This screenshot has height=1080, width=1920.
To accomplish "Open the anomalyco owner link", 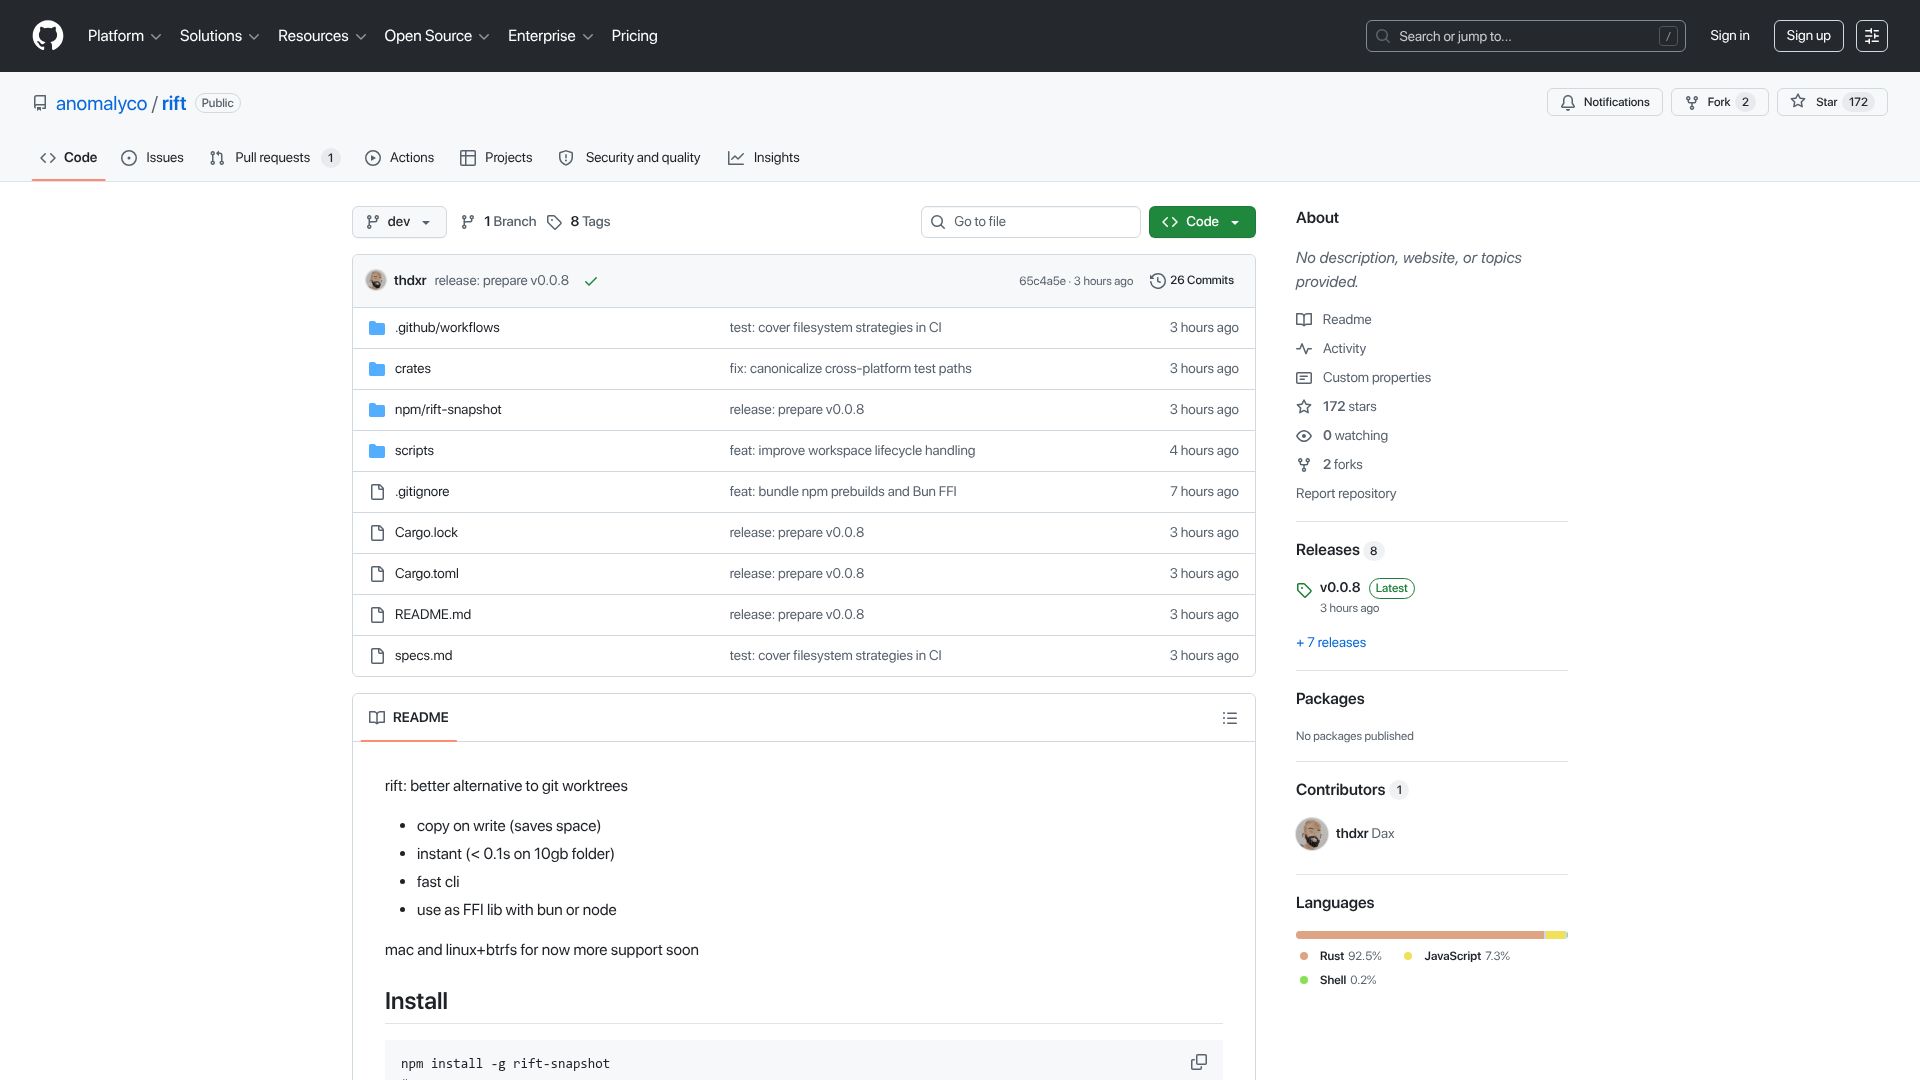I will click(x=101, y=103).
